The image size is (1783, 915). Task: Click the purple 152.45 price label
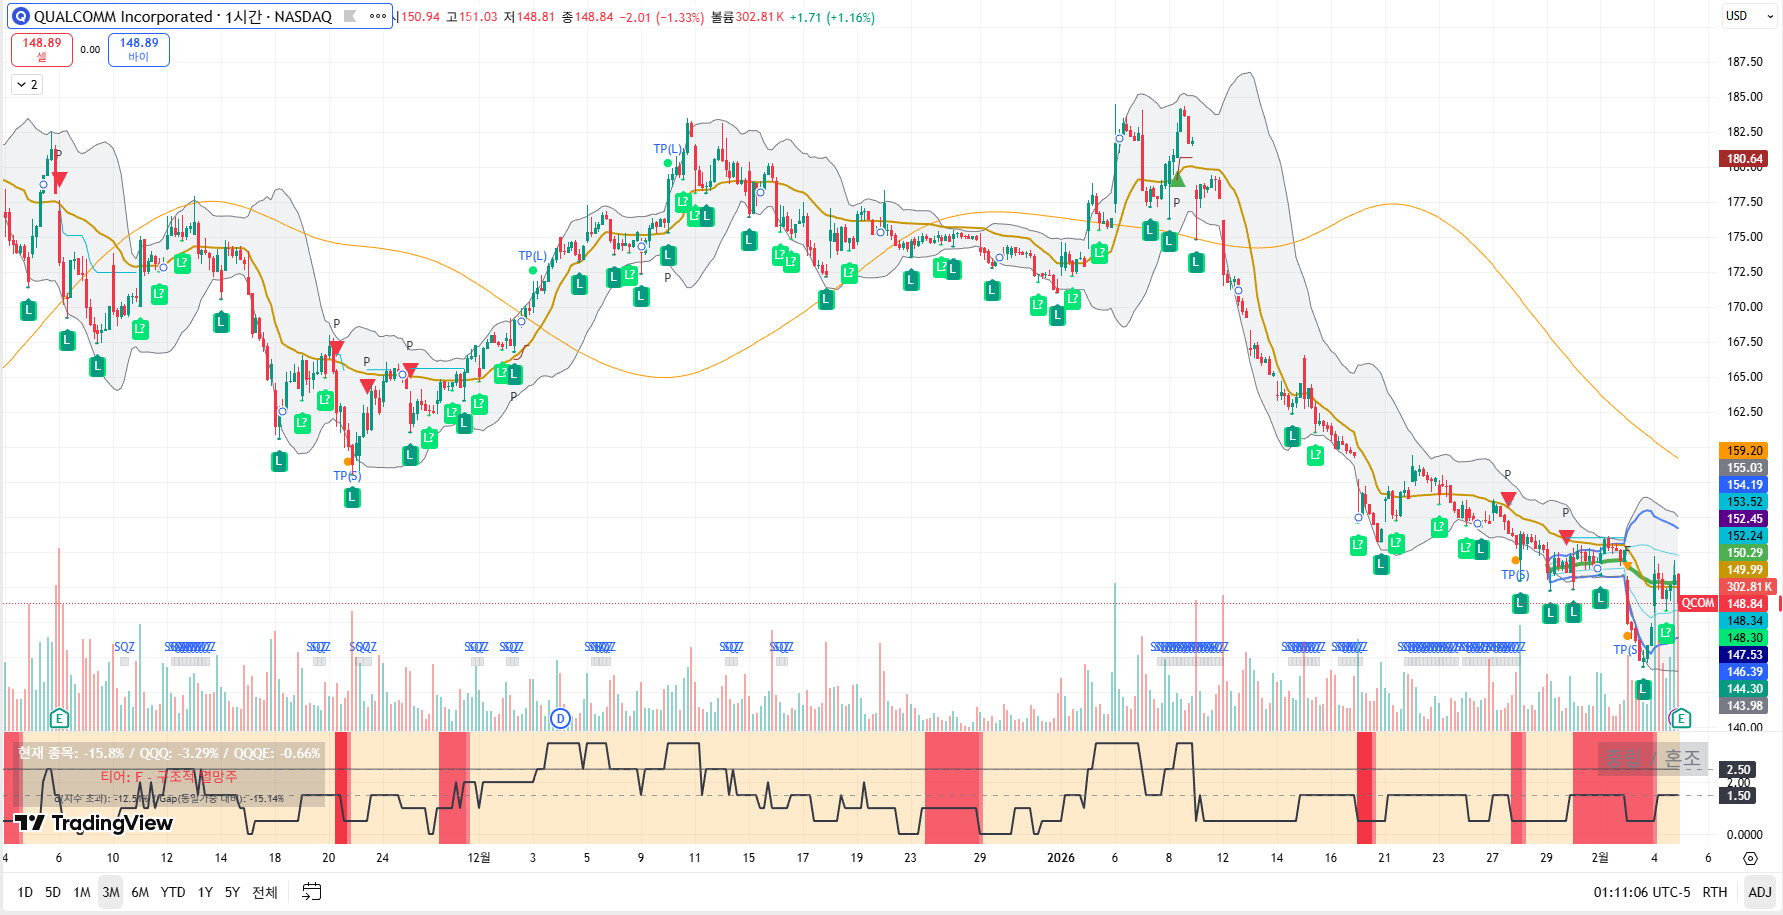pyautogui.click(x=1745, y=519)
